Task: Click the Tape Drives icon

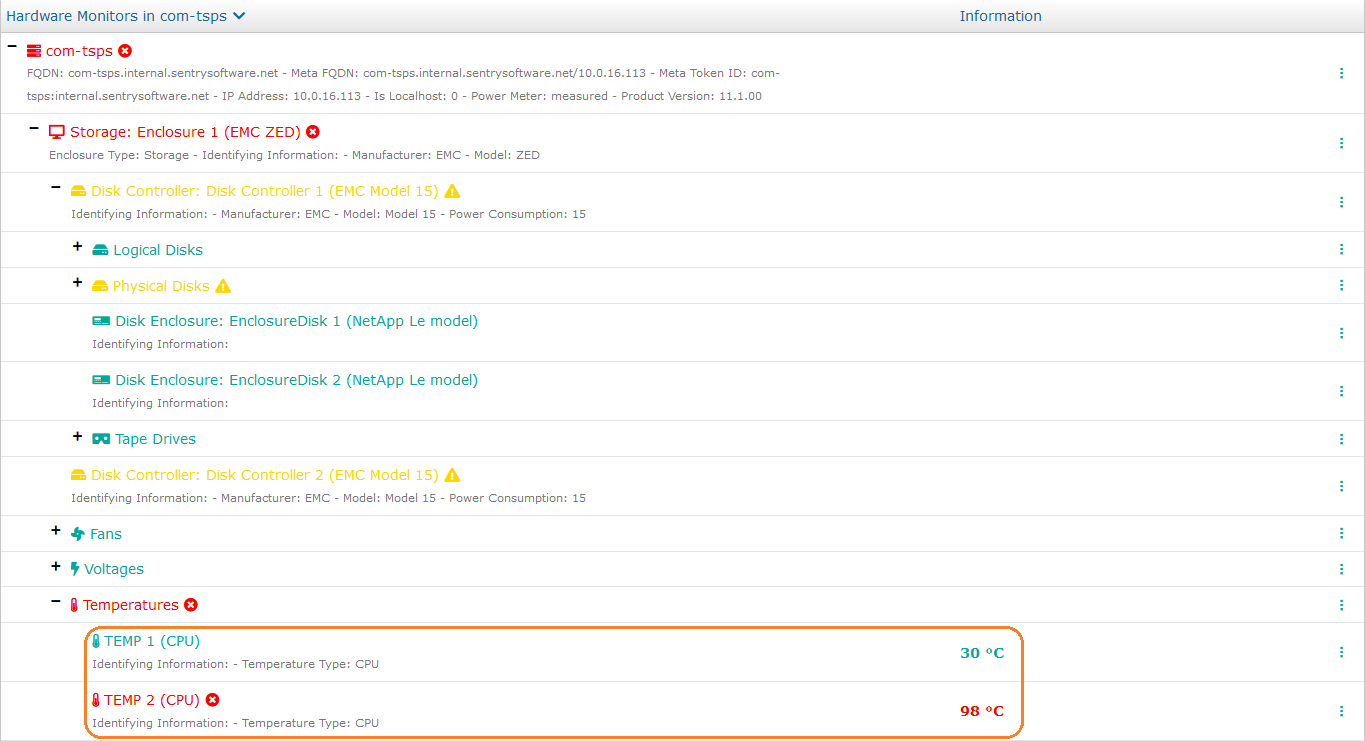Action: coord(101,439)
